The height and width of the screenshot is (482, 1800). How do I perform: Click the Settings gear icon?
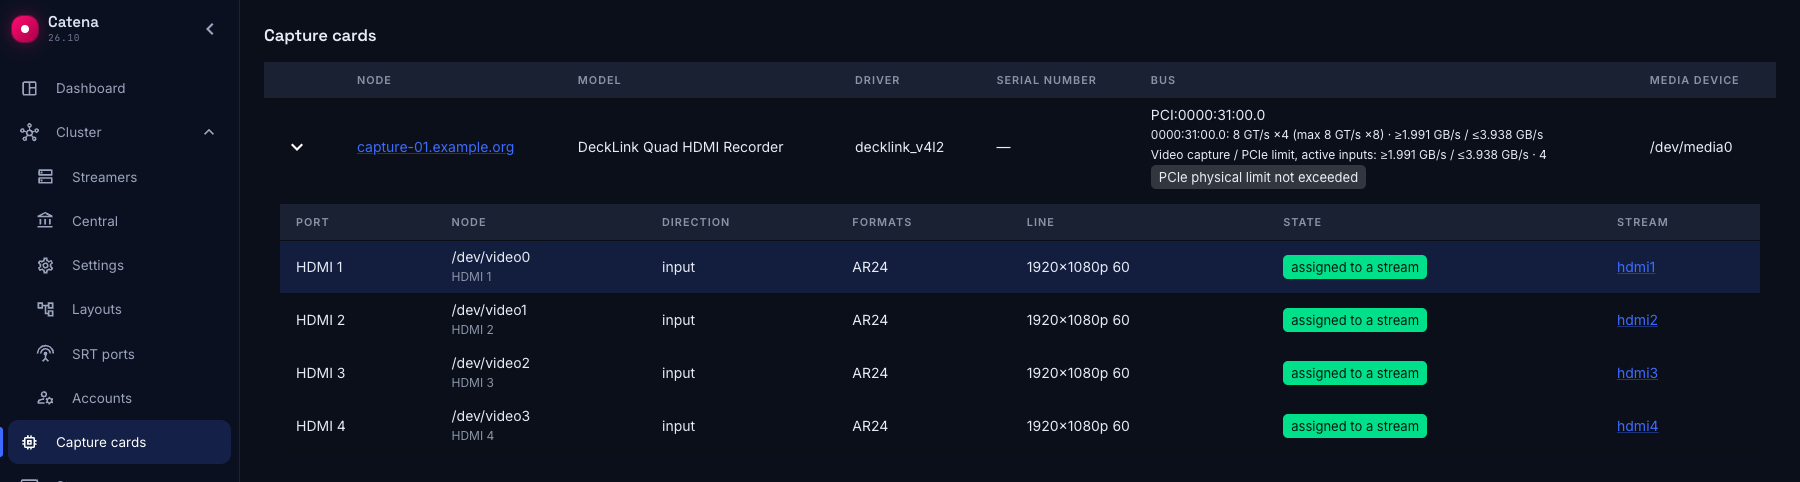click(x=45, y=265)
